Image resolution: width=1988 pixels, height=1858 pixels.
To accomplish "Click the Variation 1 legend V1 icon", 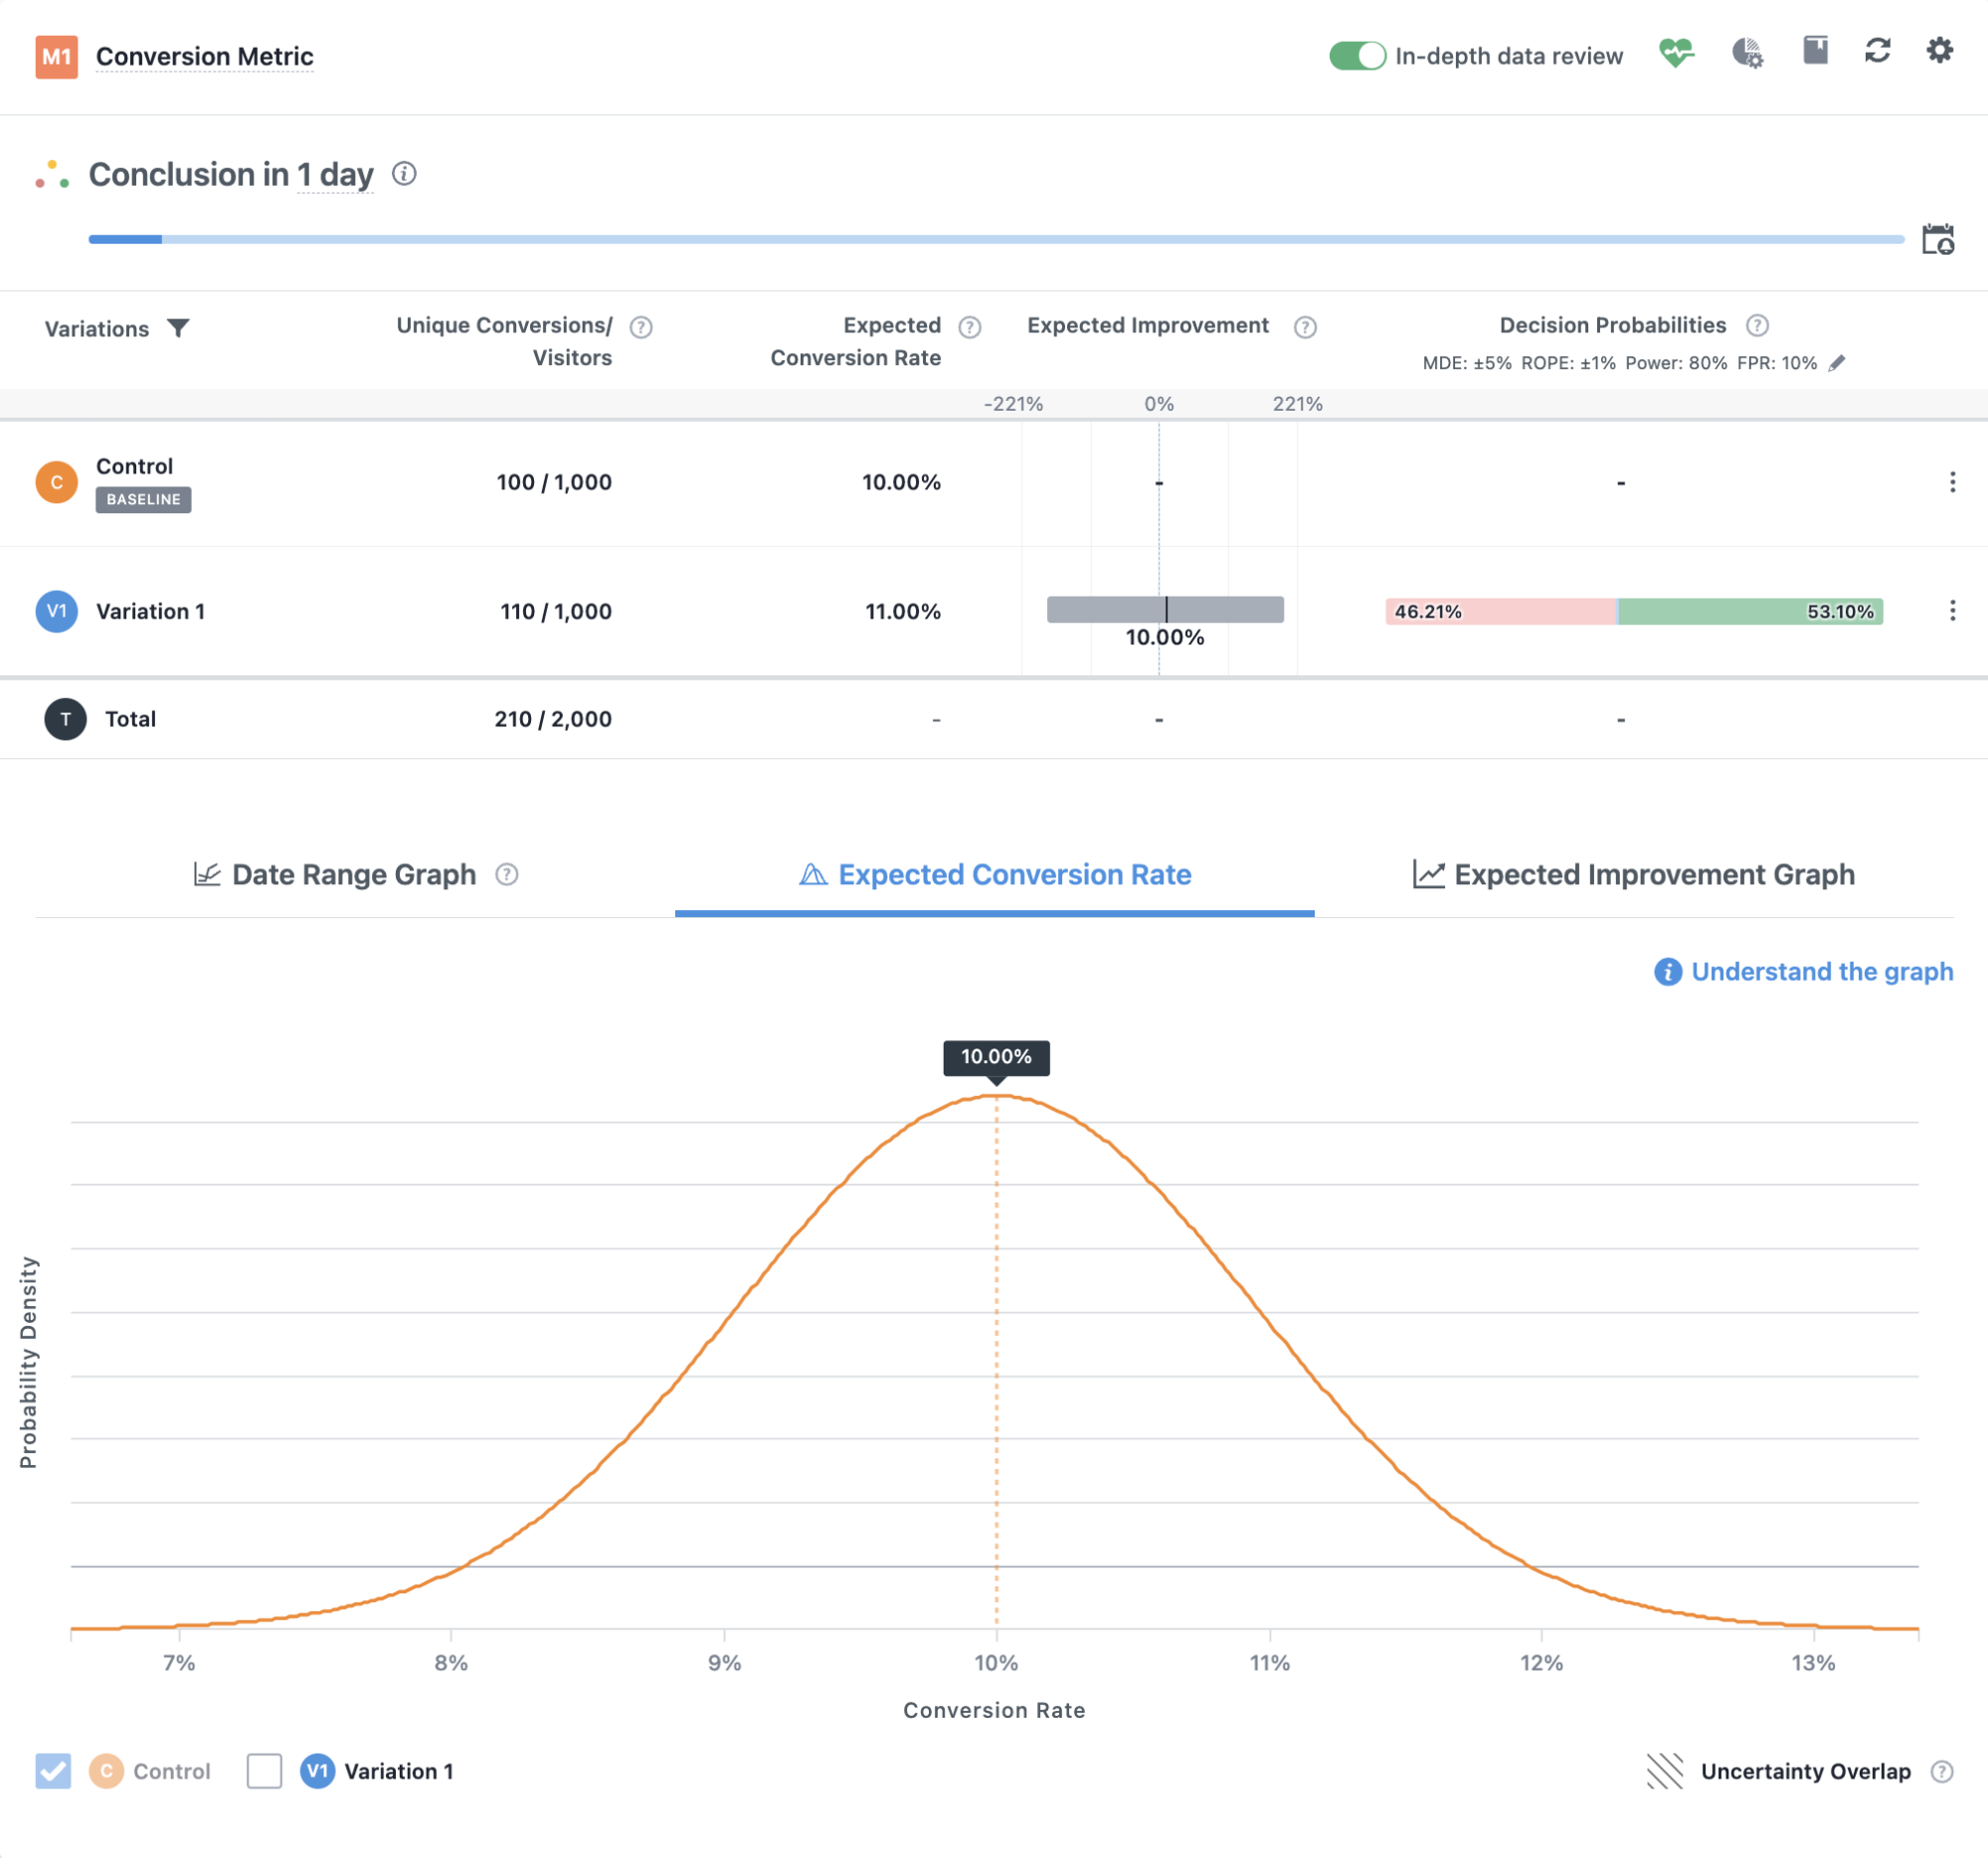I will tap(317, 1771).
